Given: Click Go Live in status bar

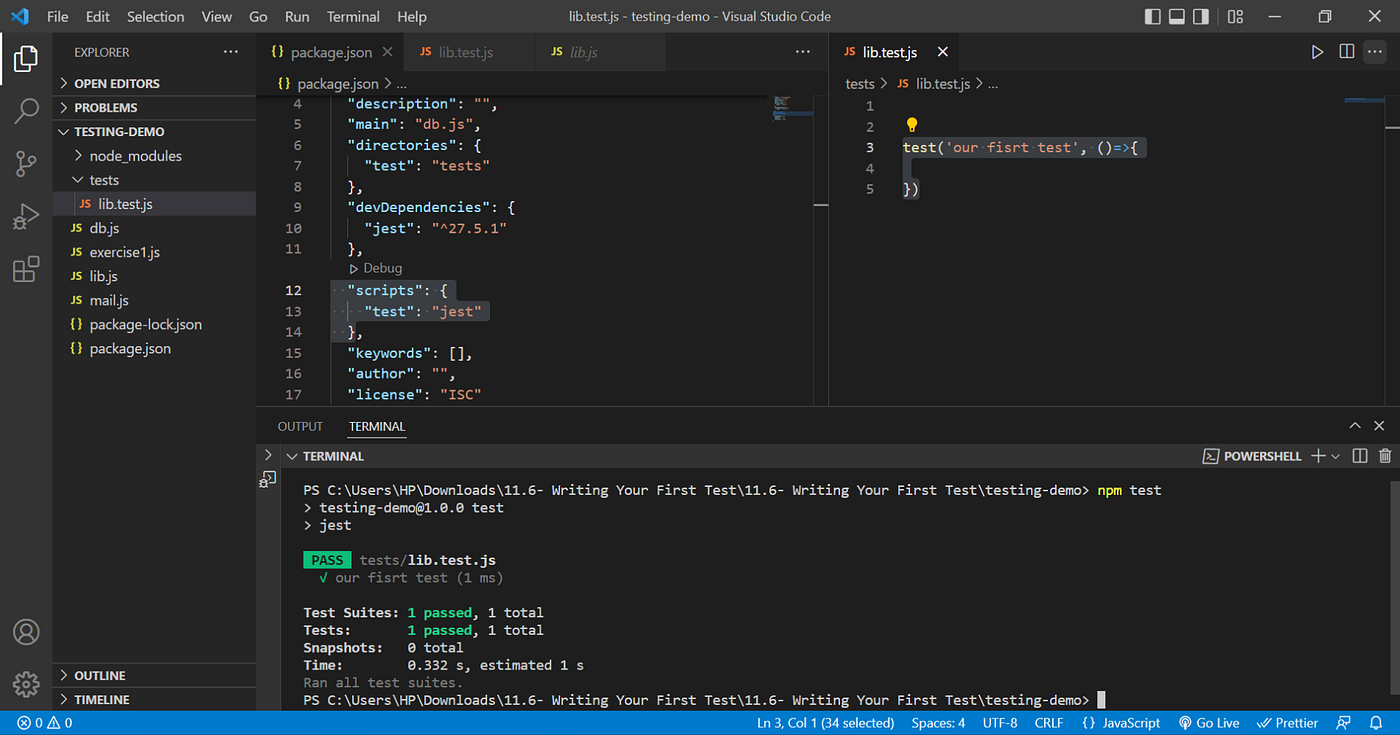Looking at the screenshot, I should tap(1209, 723).
